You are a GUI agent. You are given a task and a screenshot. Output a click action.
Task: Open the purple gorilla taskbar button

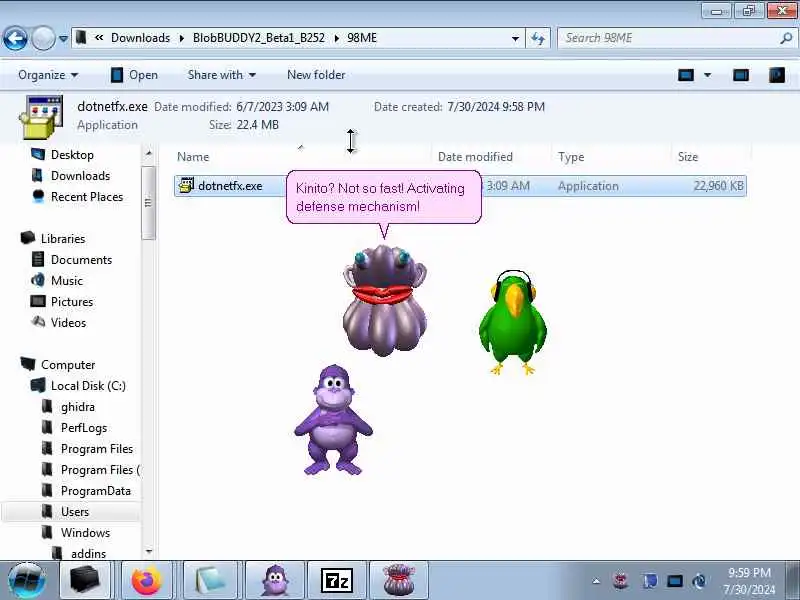[276, 581]
